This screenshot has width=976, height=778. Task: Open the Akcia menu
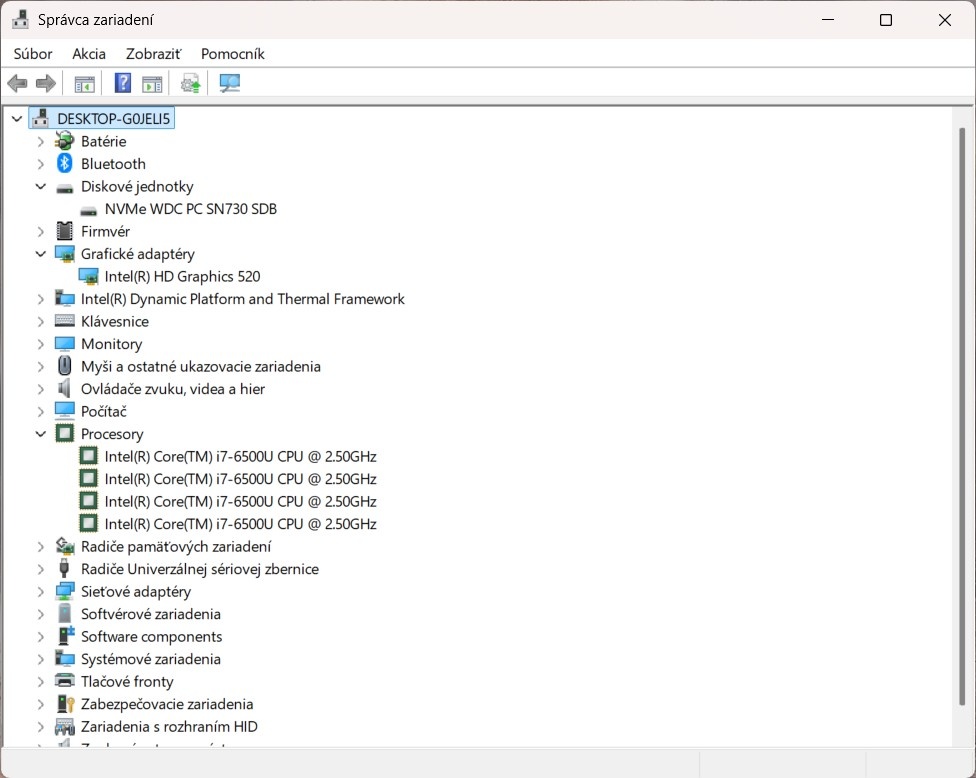[x=89, y=54]
